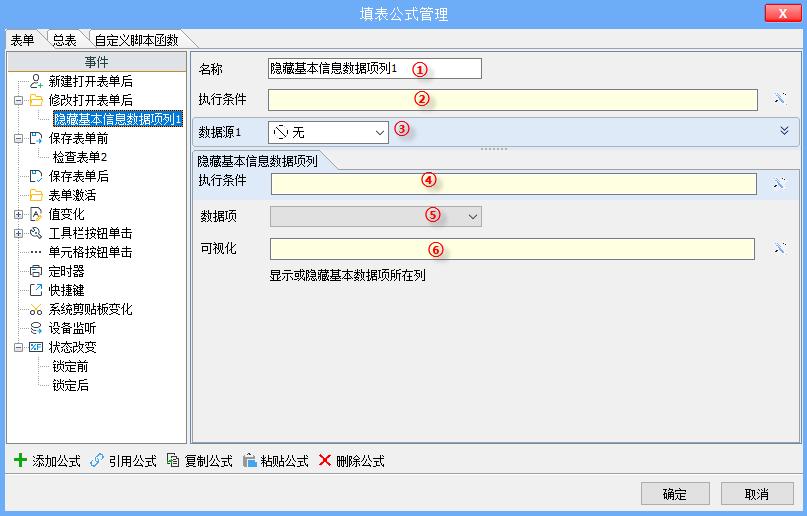The height and width of the screenshot is (516, 807).
Task: Click the 单元格按钮单击 dots icon
Action: [x=36, y=252]
